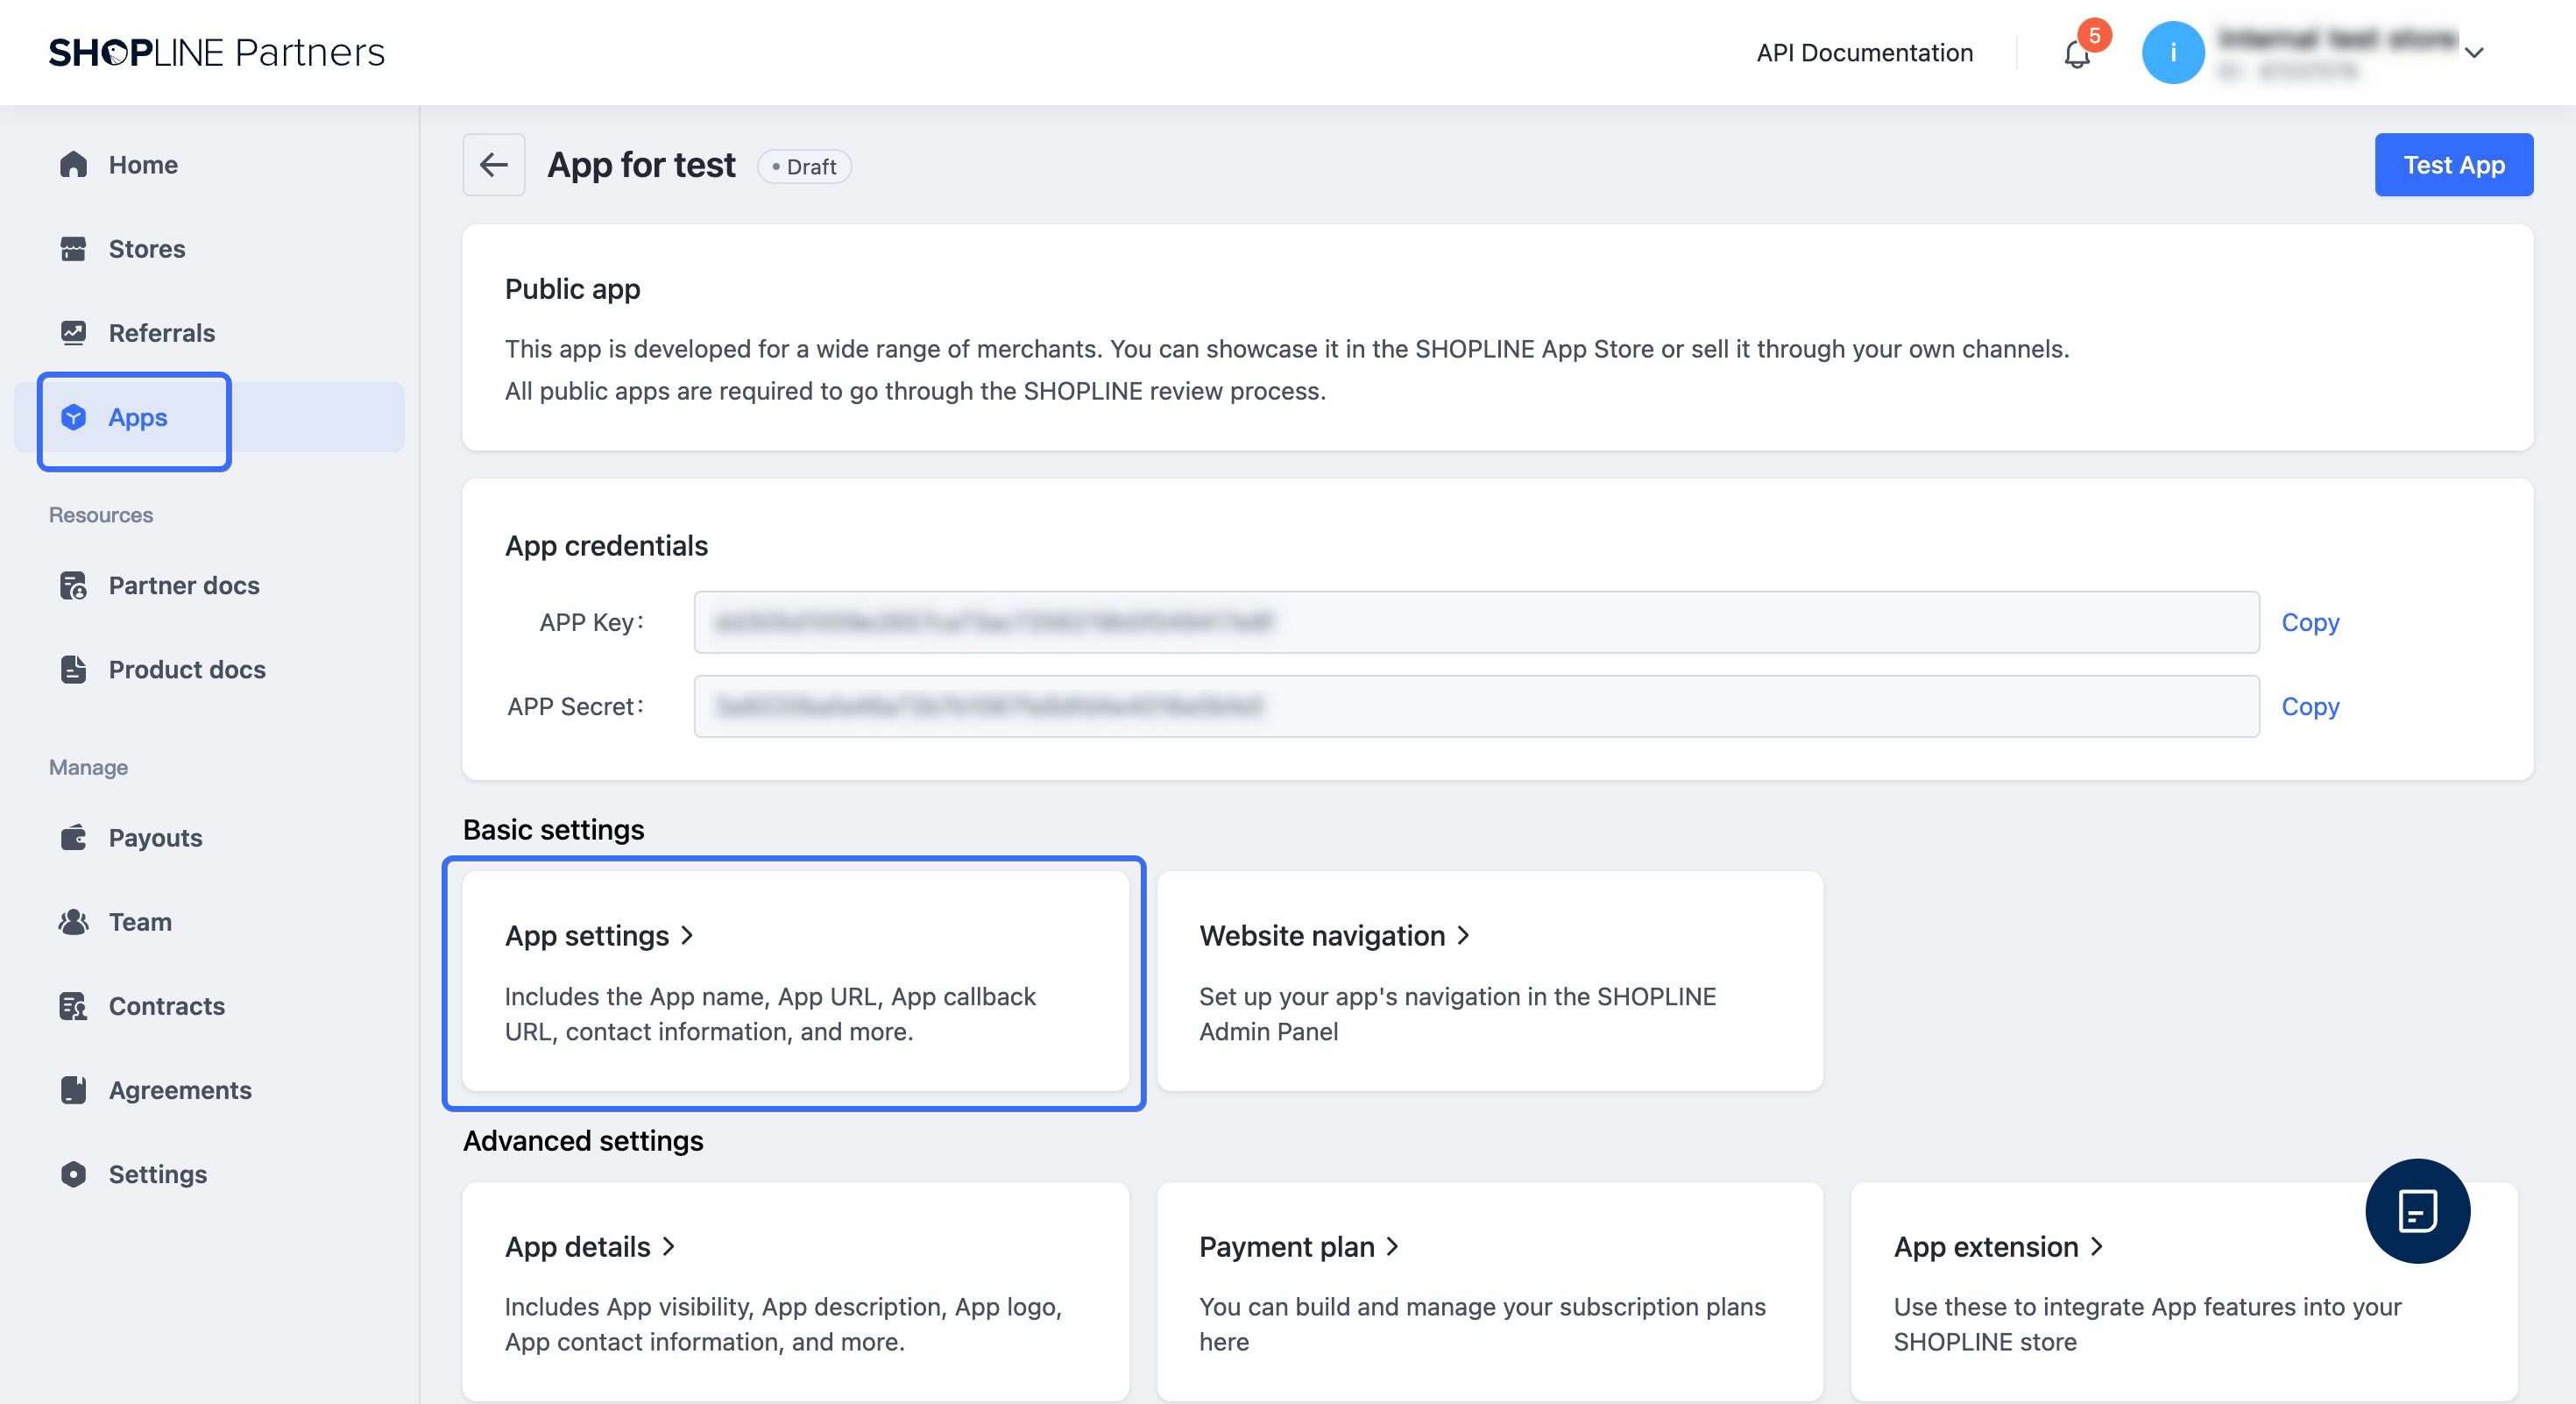Screen dimensions: 2576x1404
Task: Click inside the APP Secret field
Action: tap(1476, 706)
